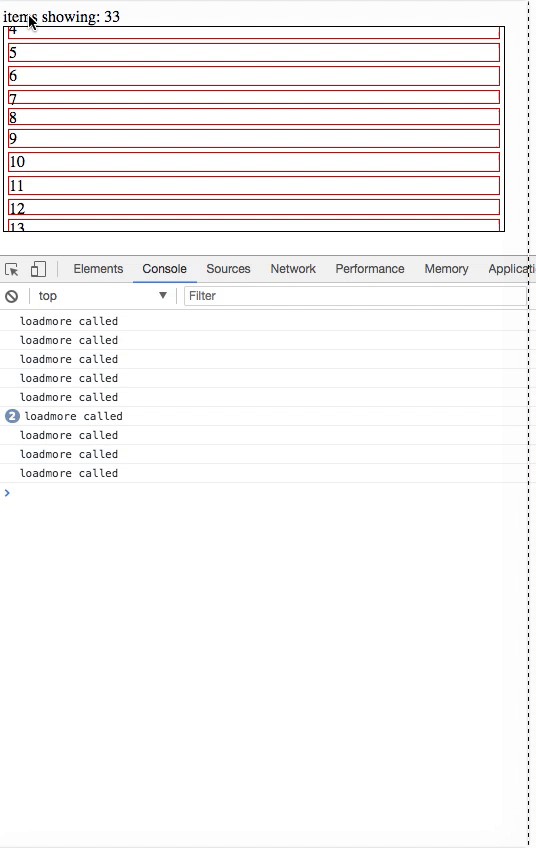Select list row labeled 5
This screenshot has height=848, width=536.
pyautogui.click(x=254, y=52)
